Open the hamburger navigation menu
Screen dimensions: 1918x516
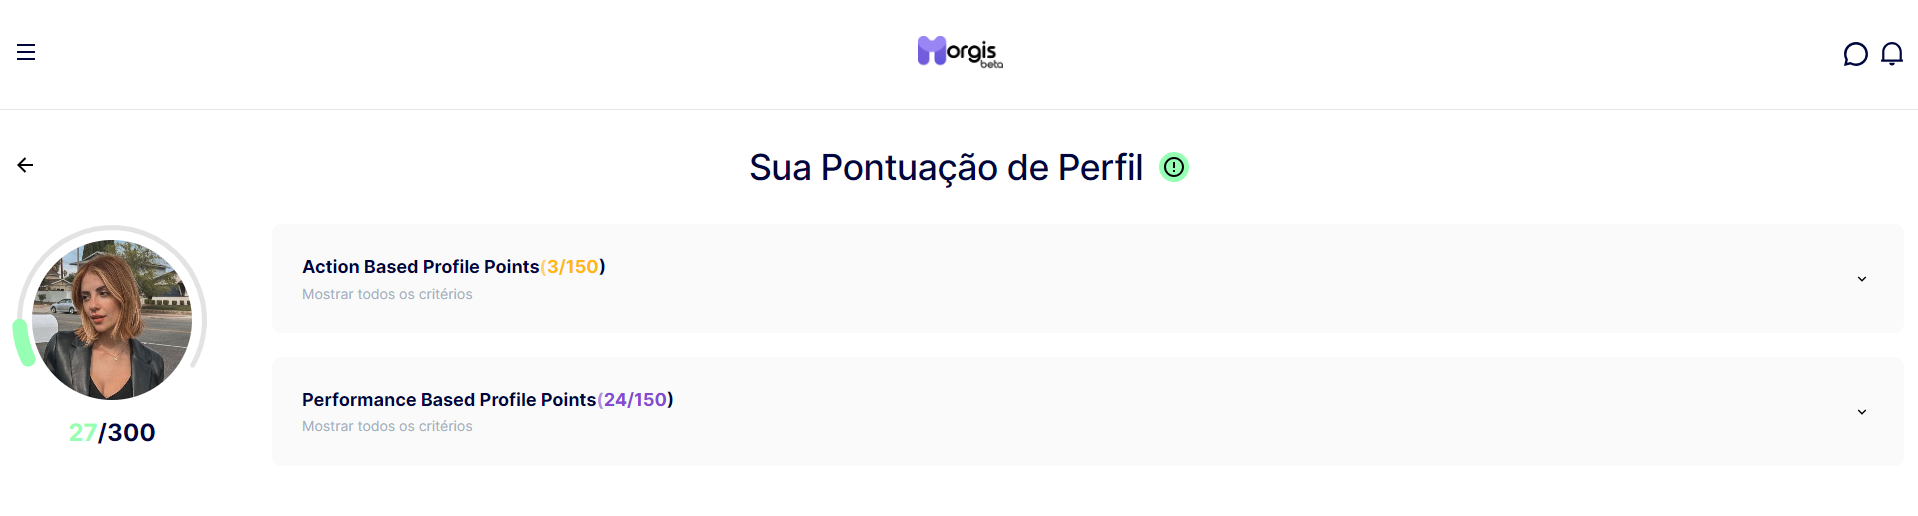coord(26,52)
